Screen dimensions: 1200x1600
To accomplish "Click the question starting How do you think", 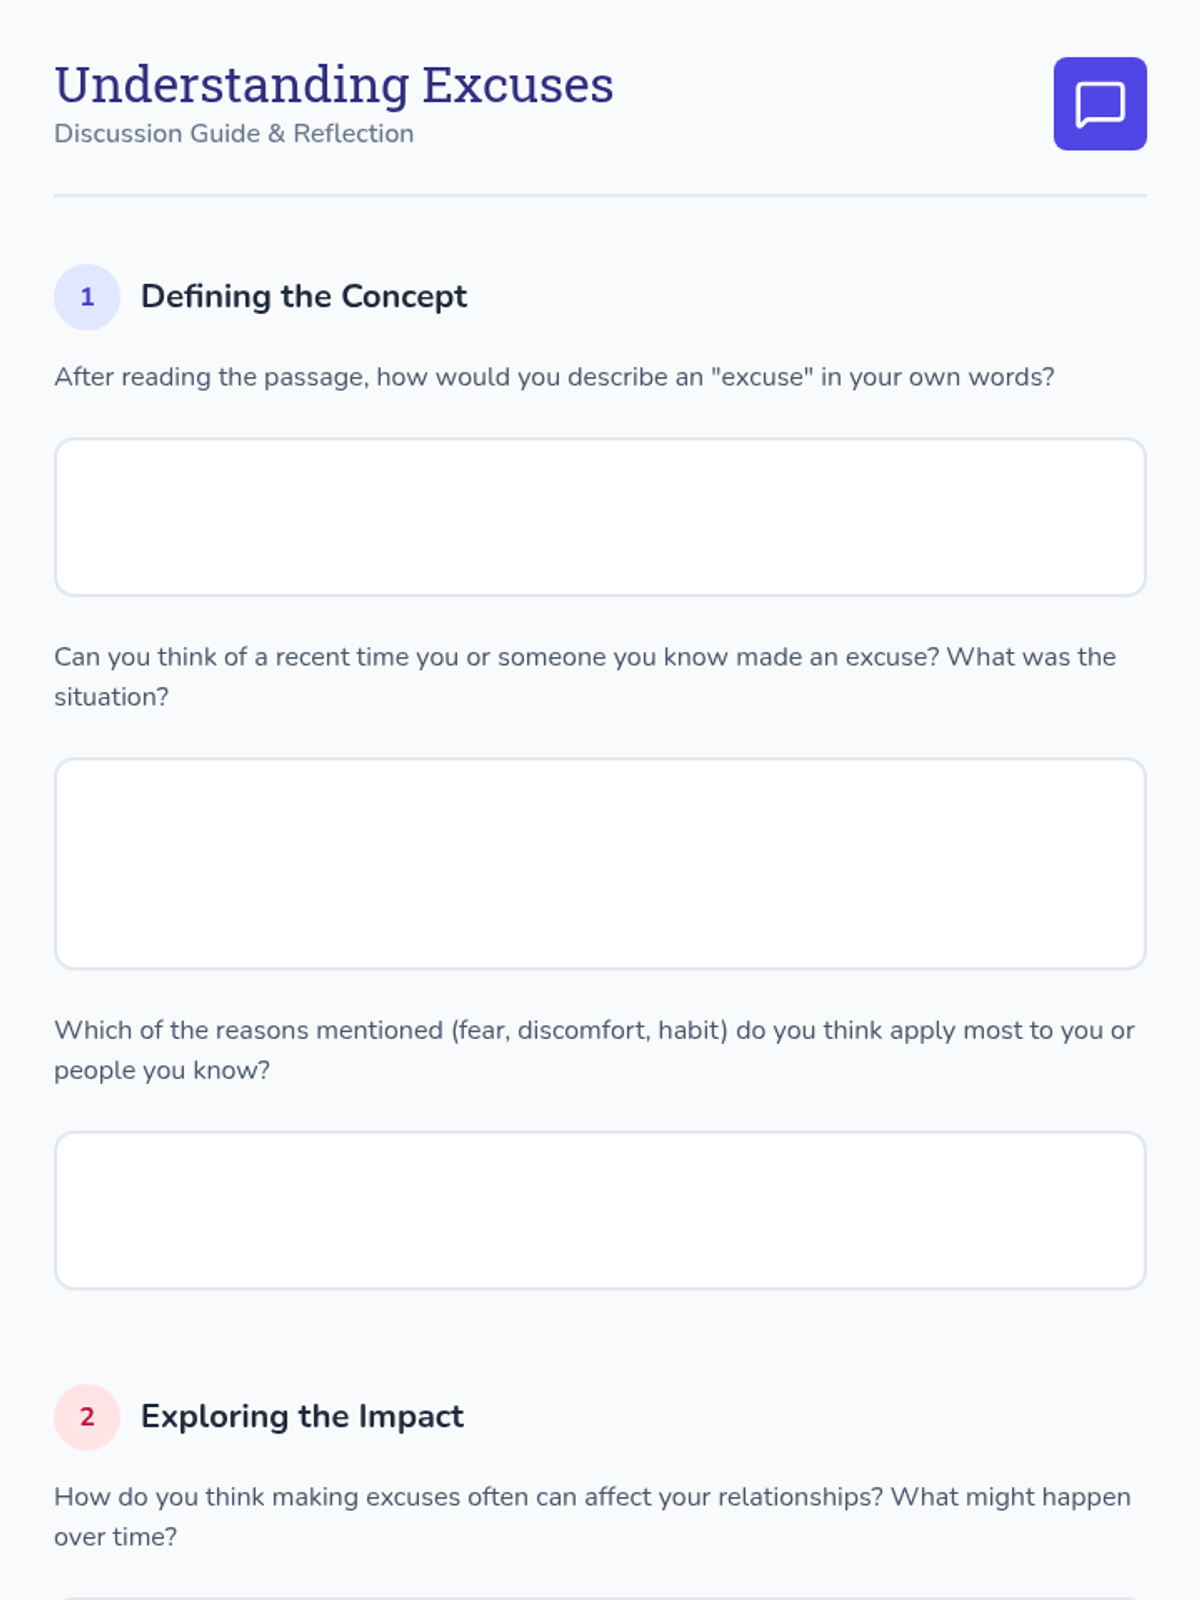I will click(x=400, y=1497).
